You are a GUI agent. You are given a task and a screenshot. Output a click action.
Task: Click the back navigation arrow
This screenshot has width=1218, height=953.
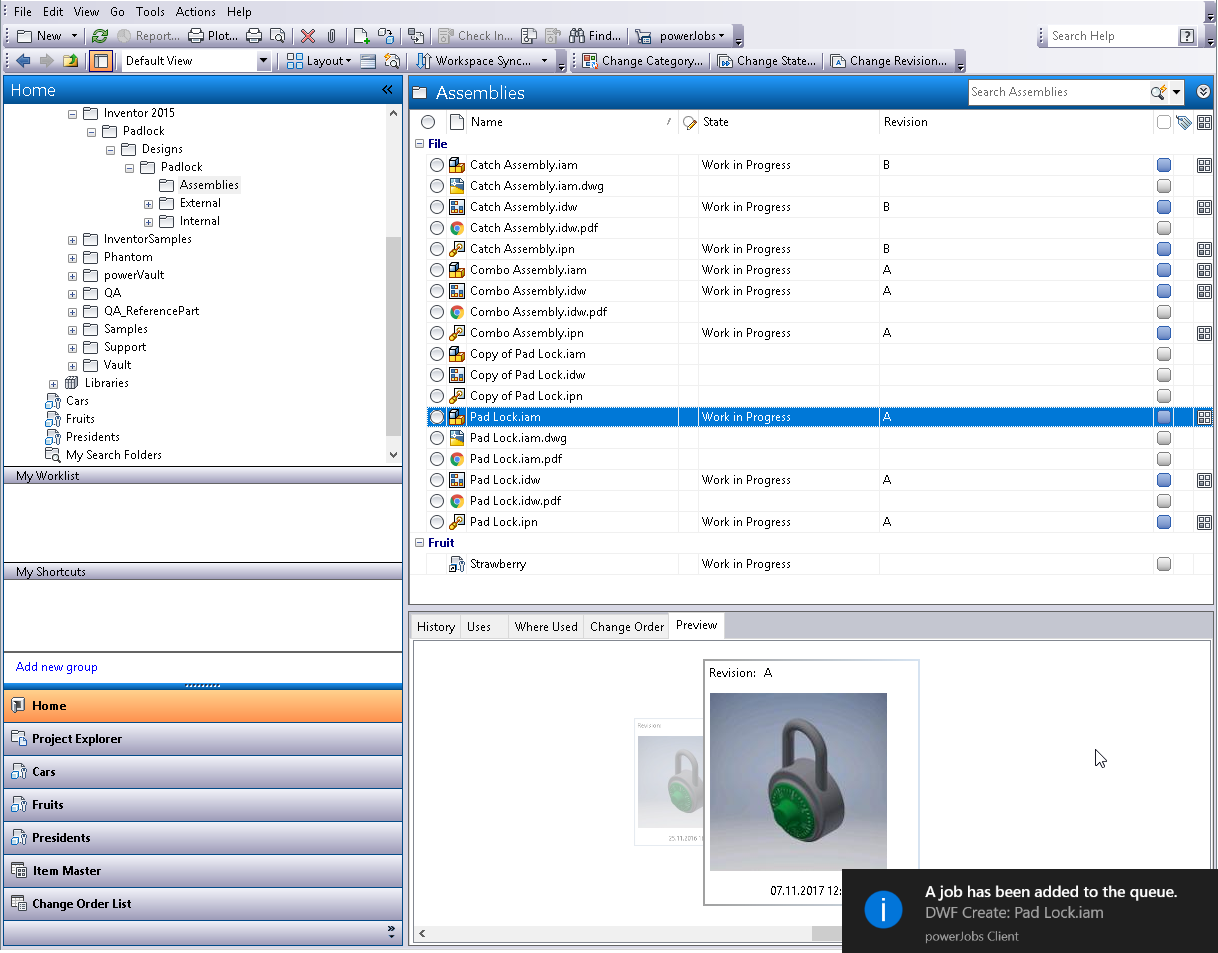point(22,61)
